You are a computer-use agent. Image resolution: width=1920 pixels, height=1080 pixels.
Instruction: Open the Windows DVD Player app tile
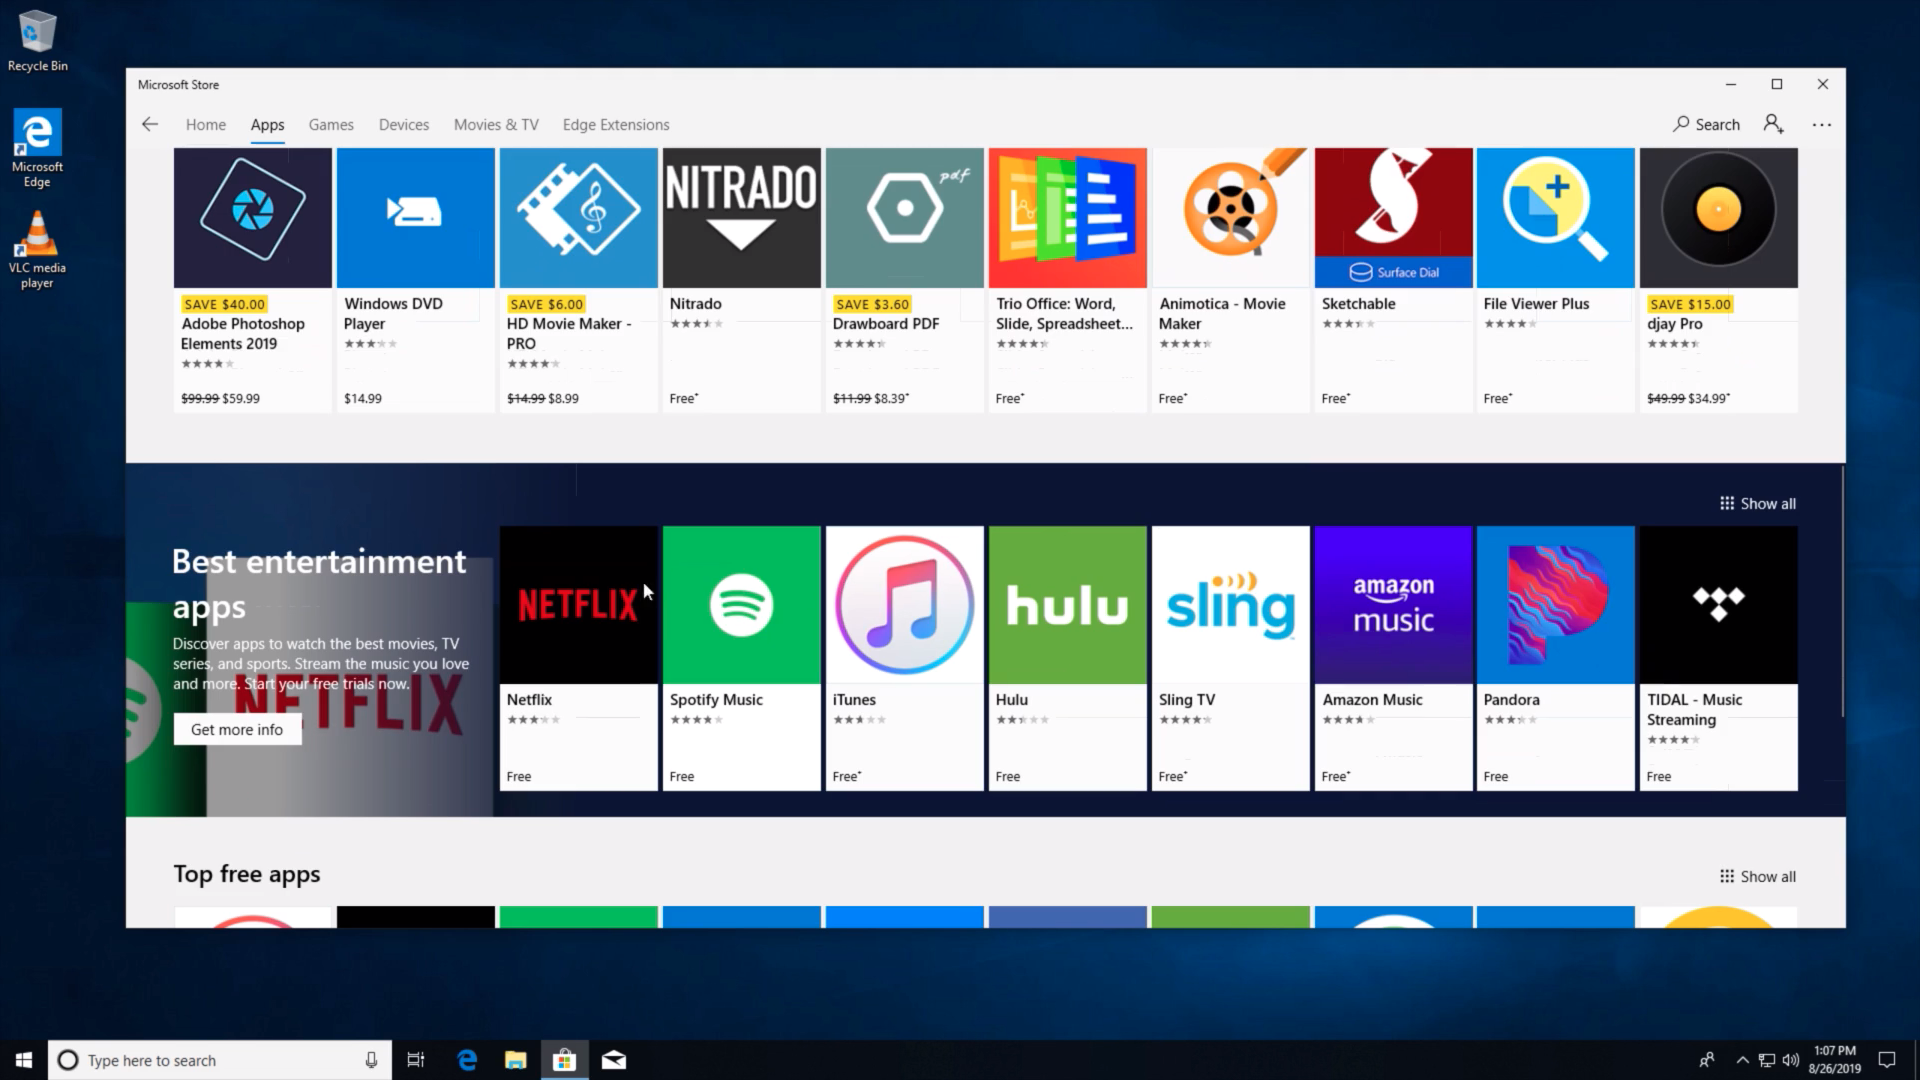415,280
